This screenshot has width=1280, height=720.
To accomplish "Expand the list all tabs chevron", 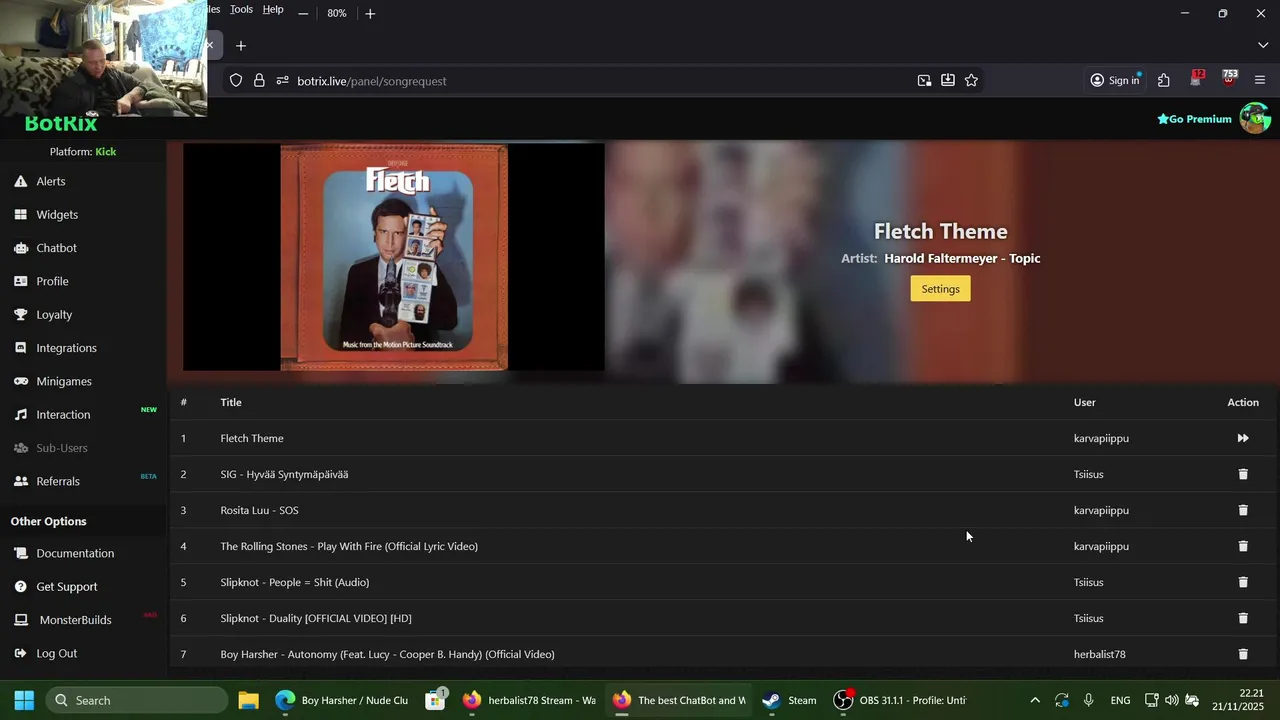I will 1262,46.
